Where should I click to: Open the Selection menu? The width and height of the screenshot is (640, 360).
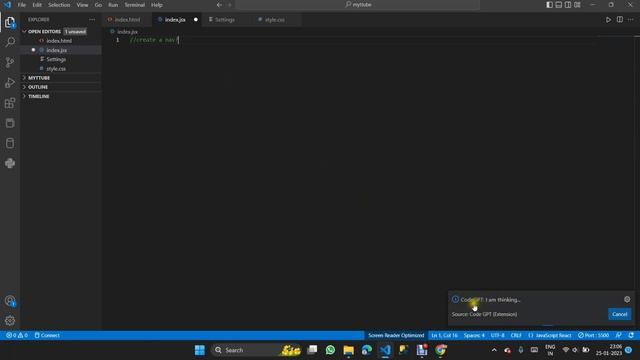59,5
